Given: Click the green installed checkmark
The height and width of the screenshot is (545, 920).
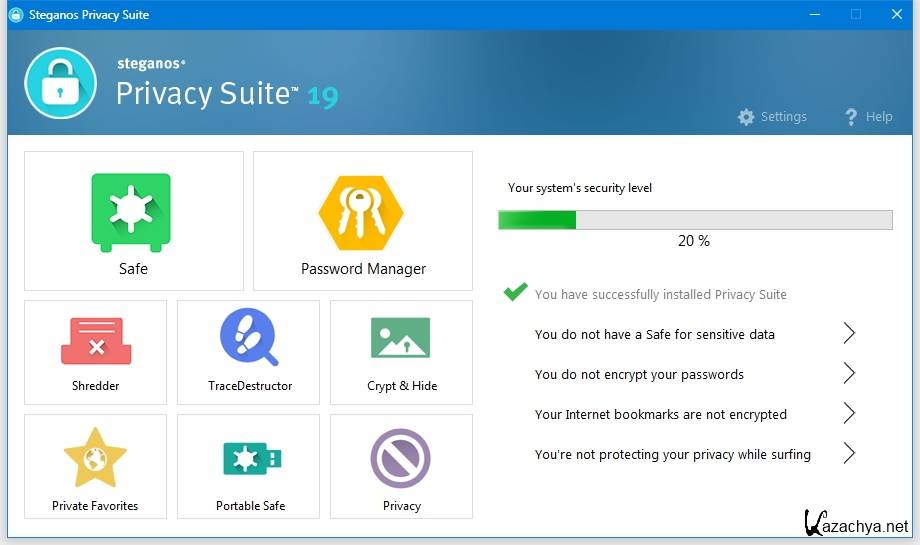Looking at the screenshot, I should coord(515,293).
